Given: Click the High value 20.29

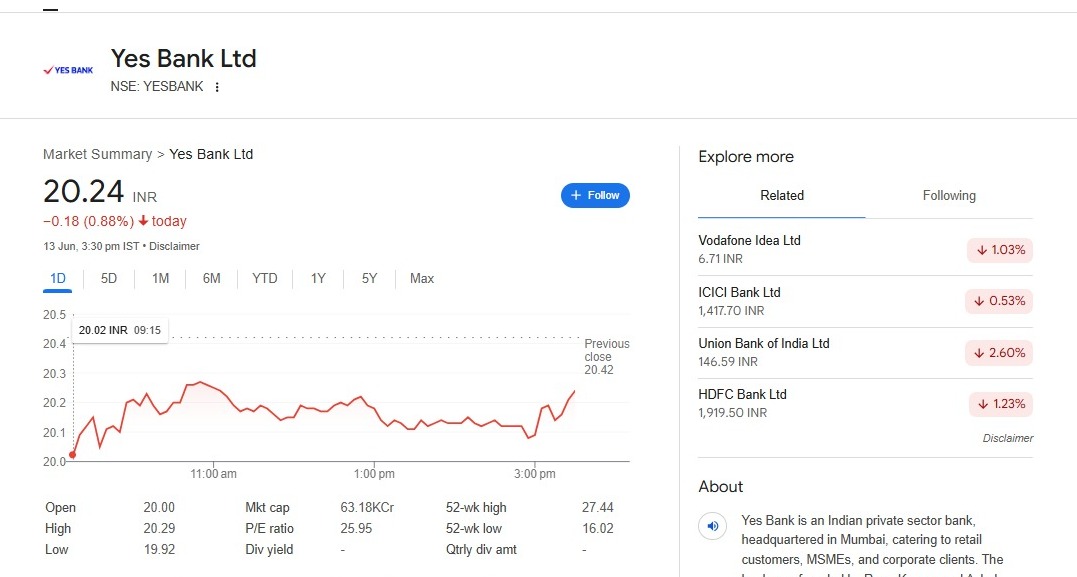Looking at the screenshot, I should [x=159, y=528].
